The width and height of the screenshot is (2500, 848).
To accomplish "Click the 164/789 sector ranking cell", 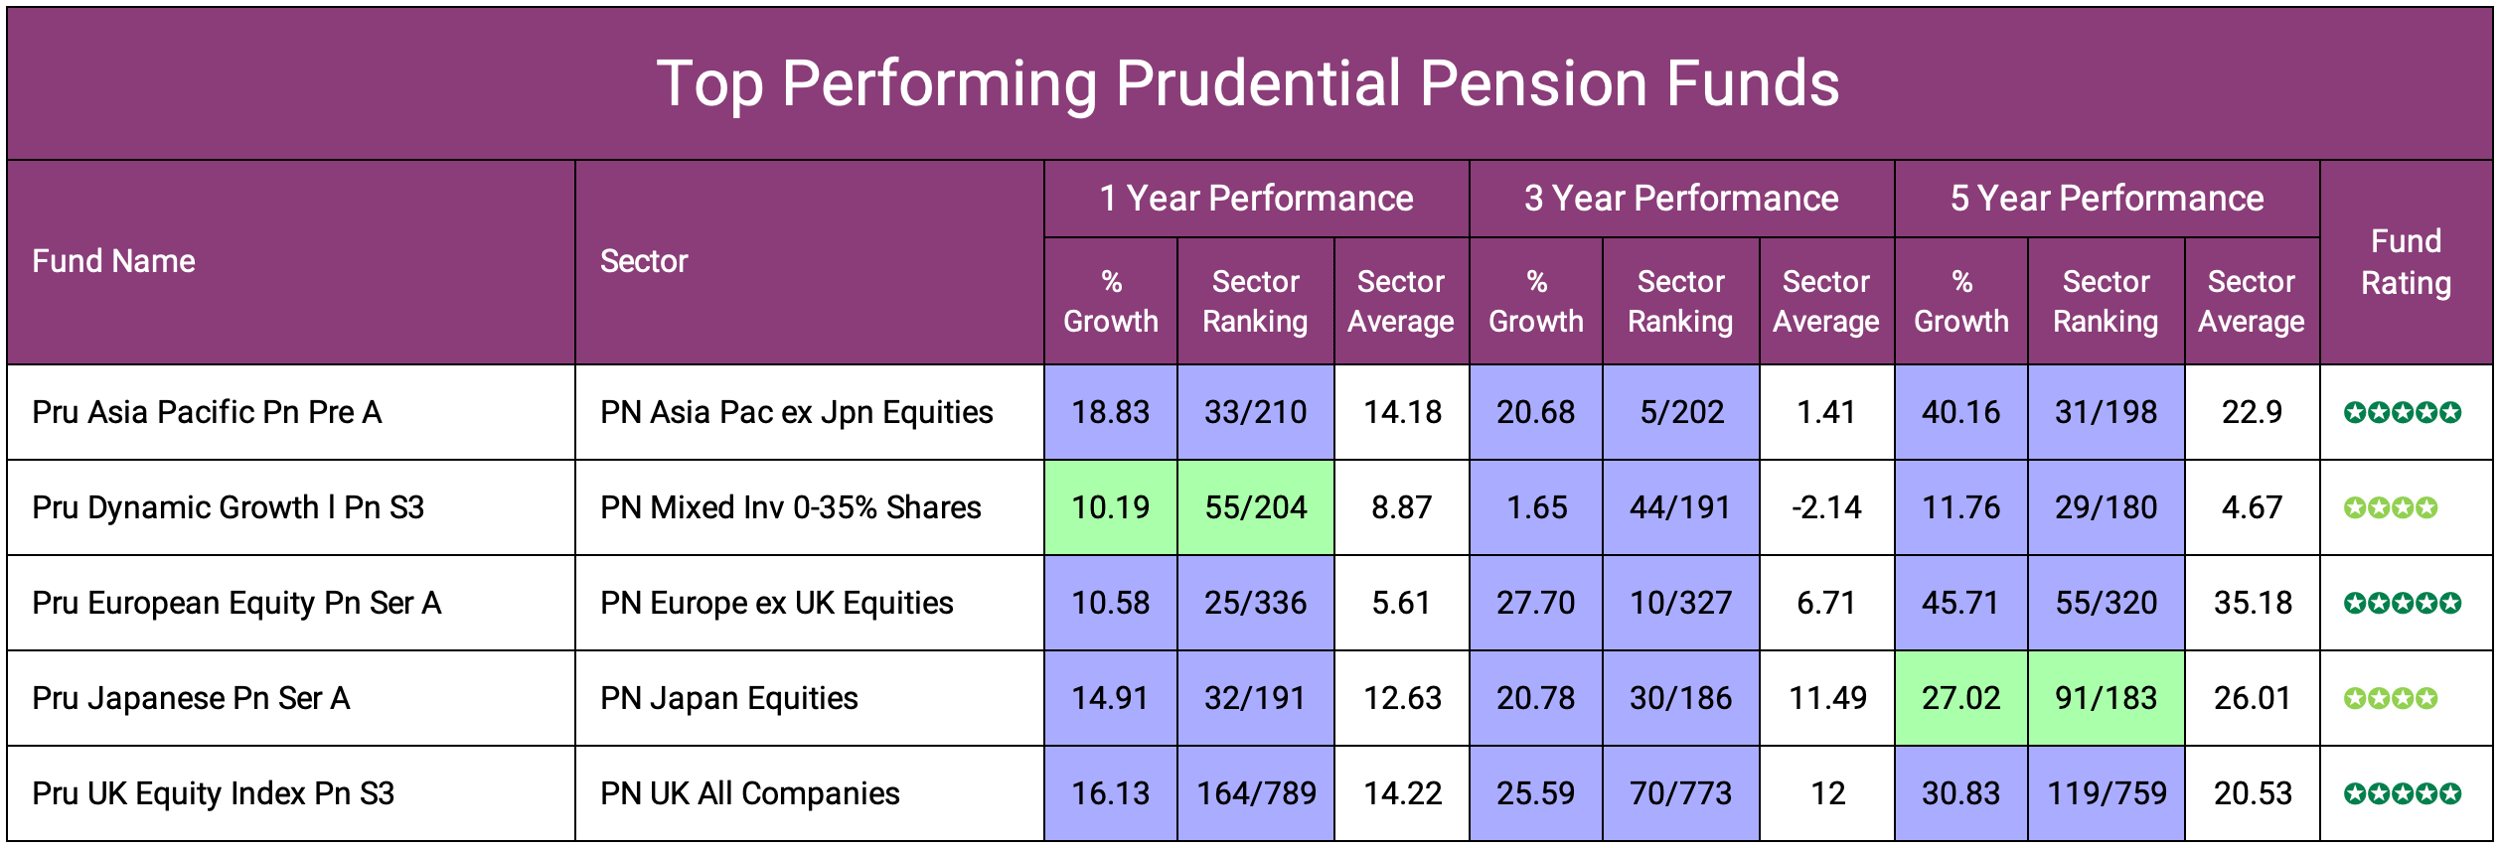I will 1256,794.
